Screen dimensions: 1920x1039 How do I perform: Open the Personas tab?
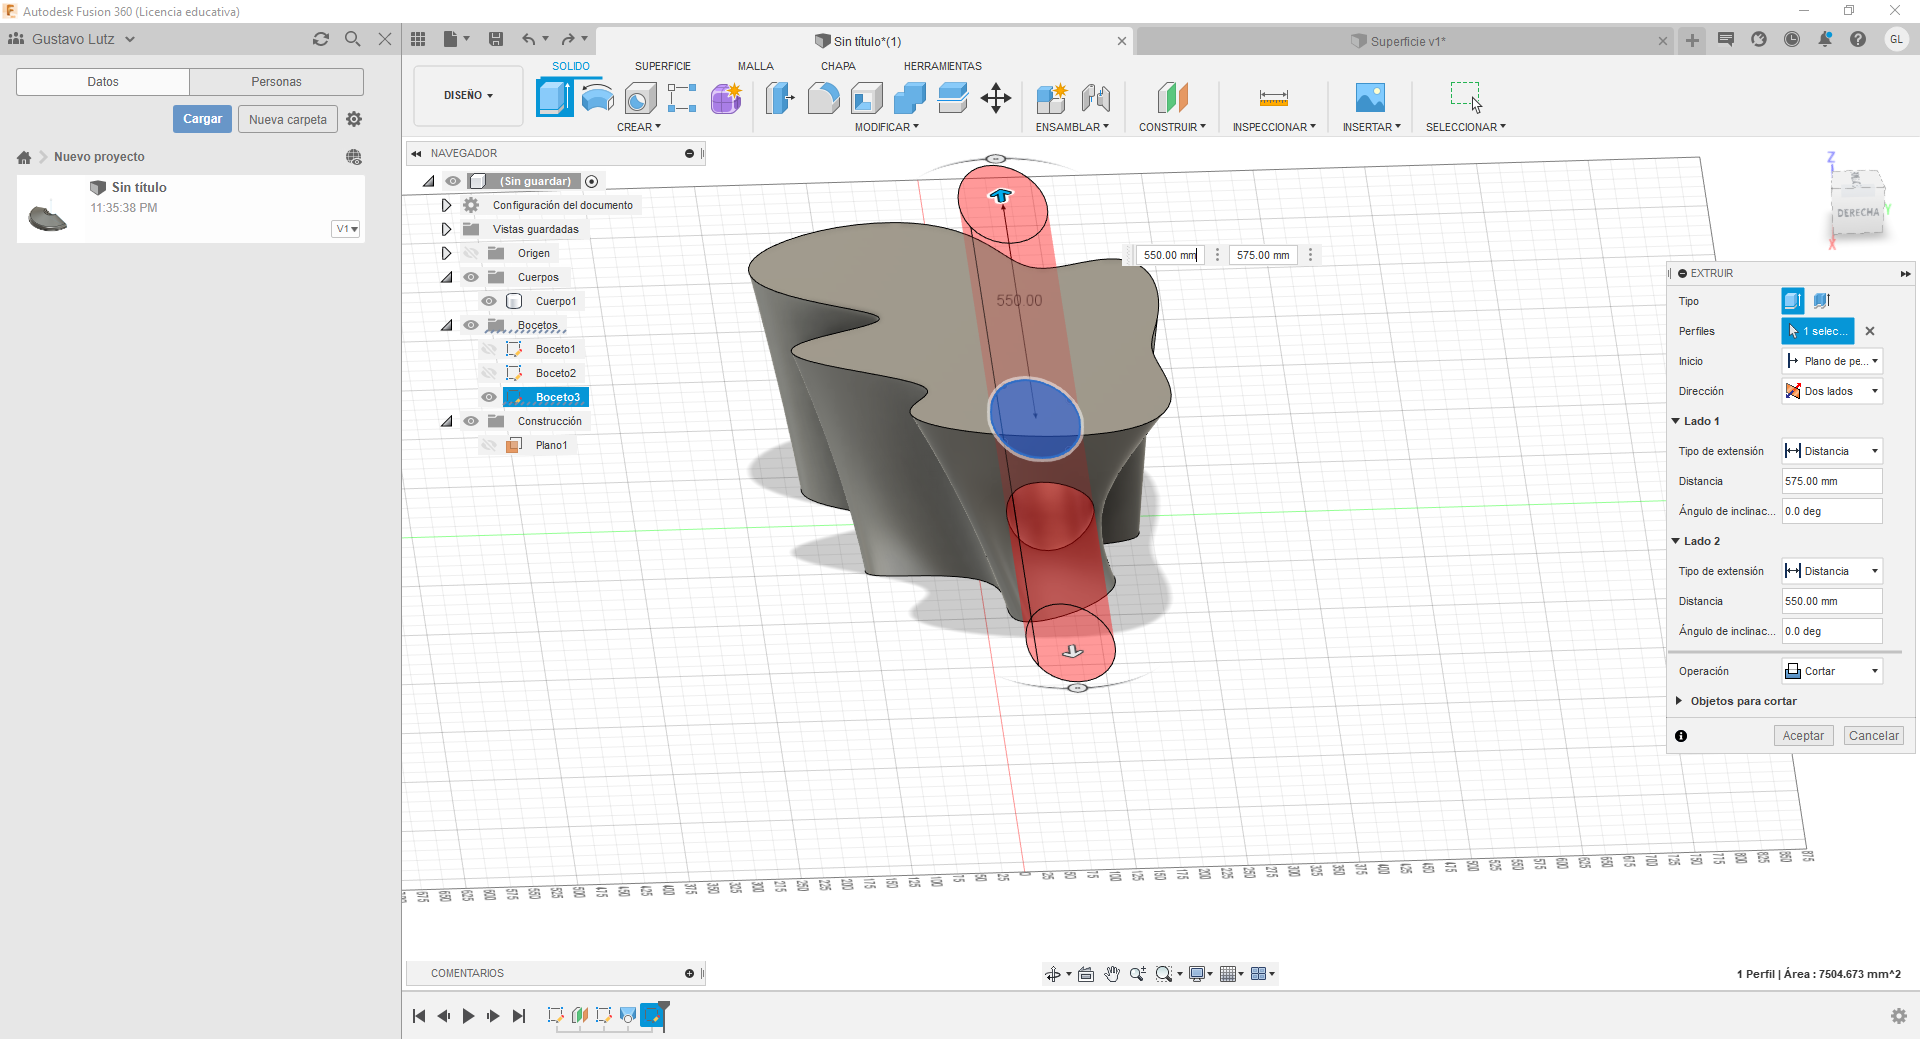(276, 82)
